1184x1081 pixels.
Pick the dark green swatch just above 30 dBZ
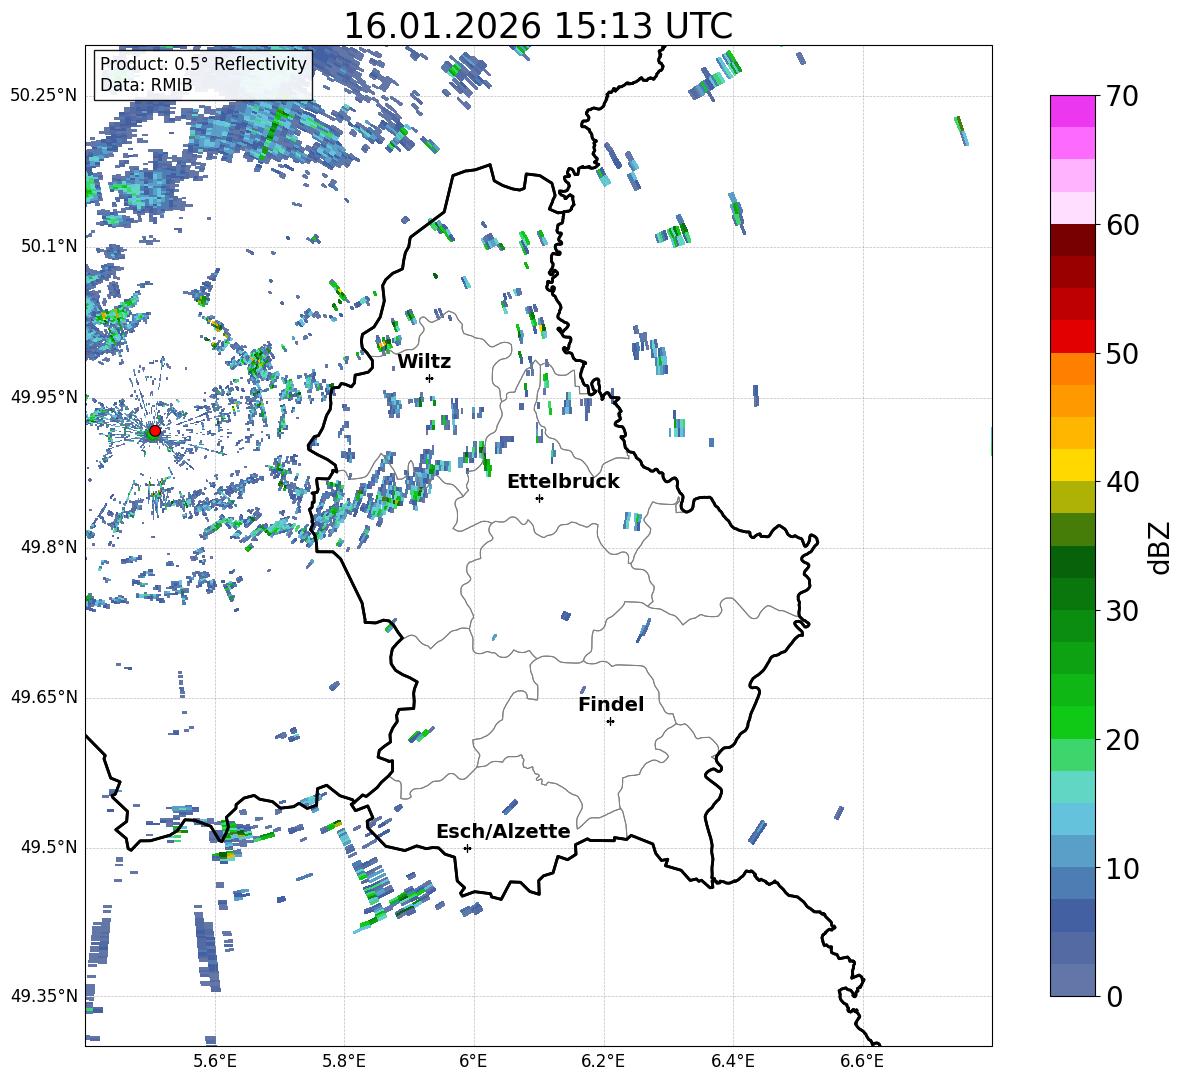coord(1072,593)
